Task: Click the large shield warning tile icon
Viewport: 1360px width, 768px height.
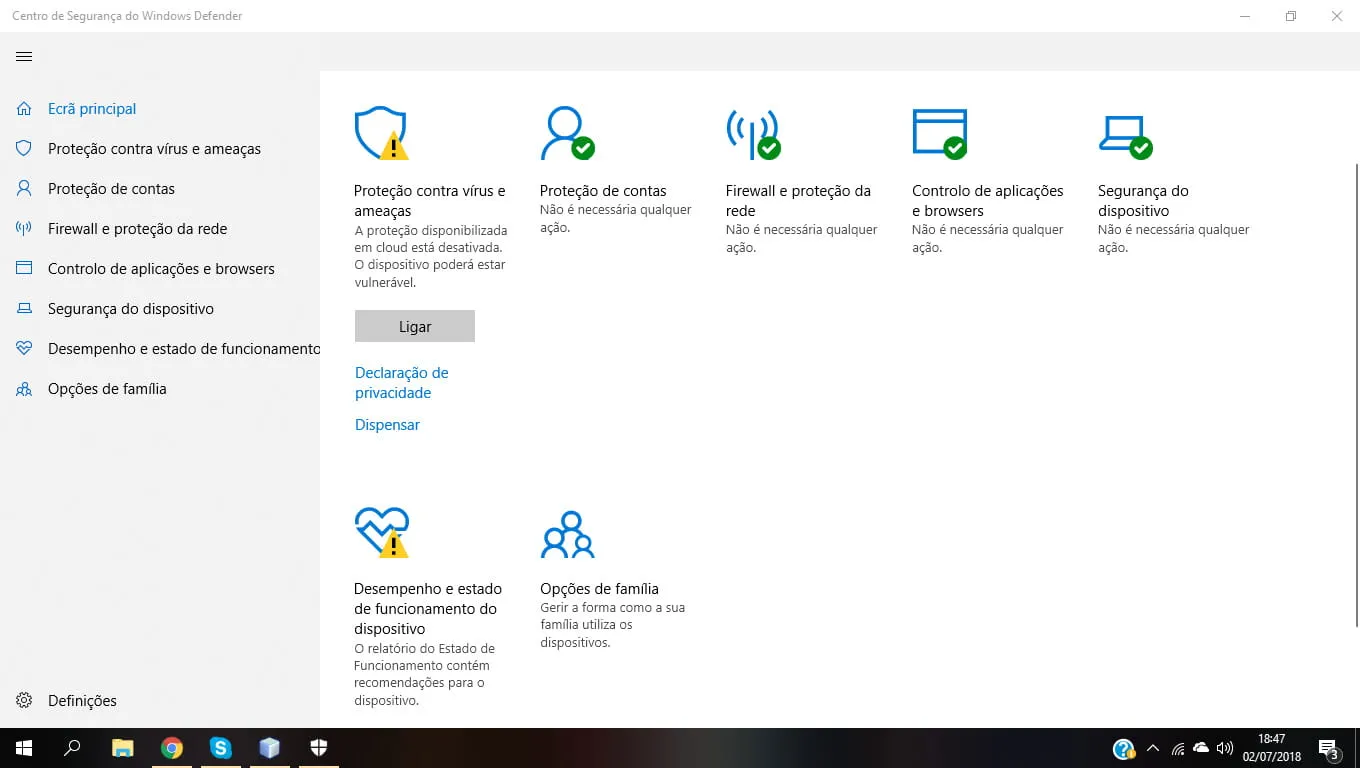Action: click(x=381, y=133)
